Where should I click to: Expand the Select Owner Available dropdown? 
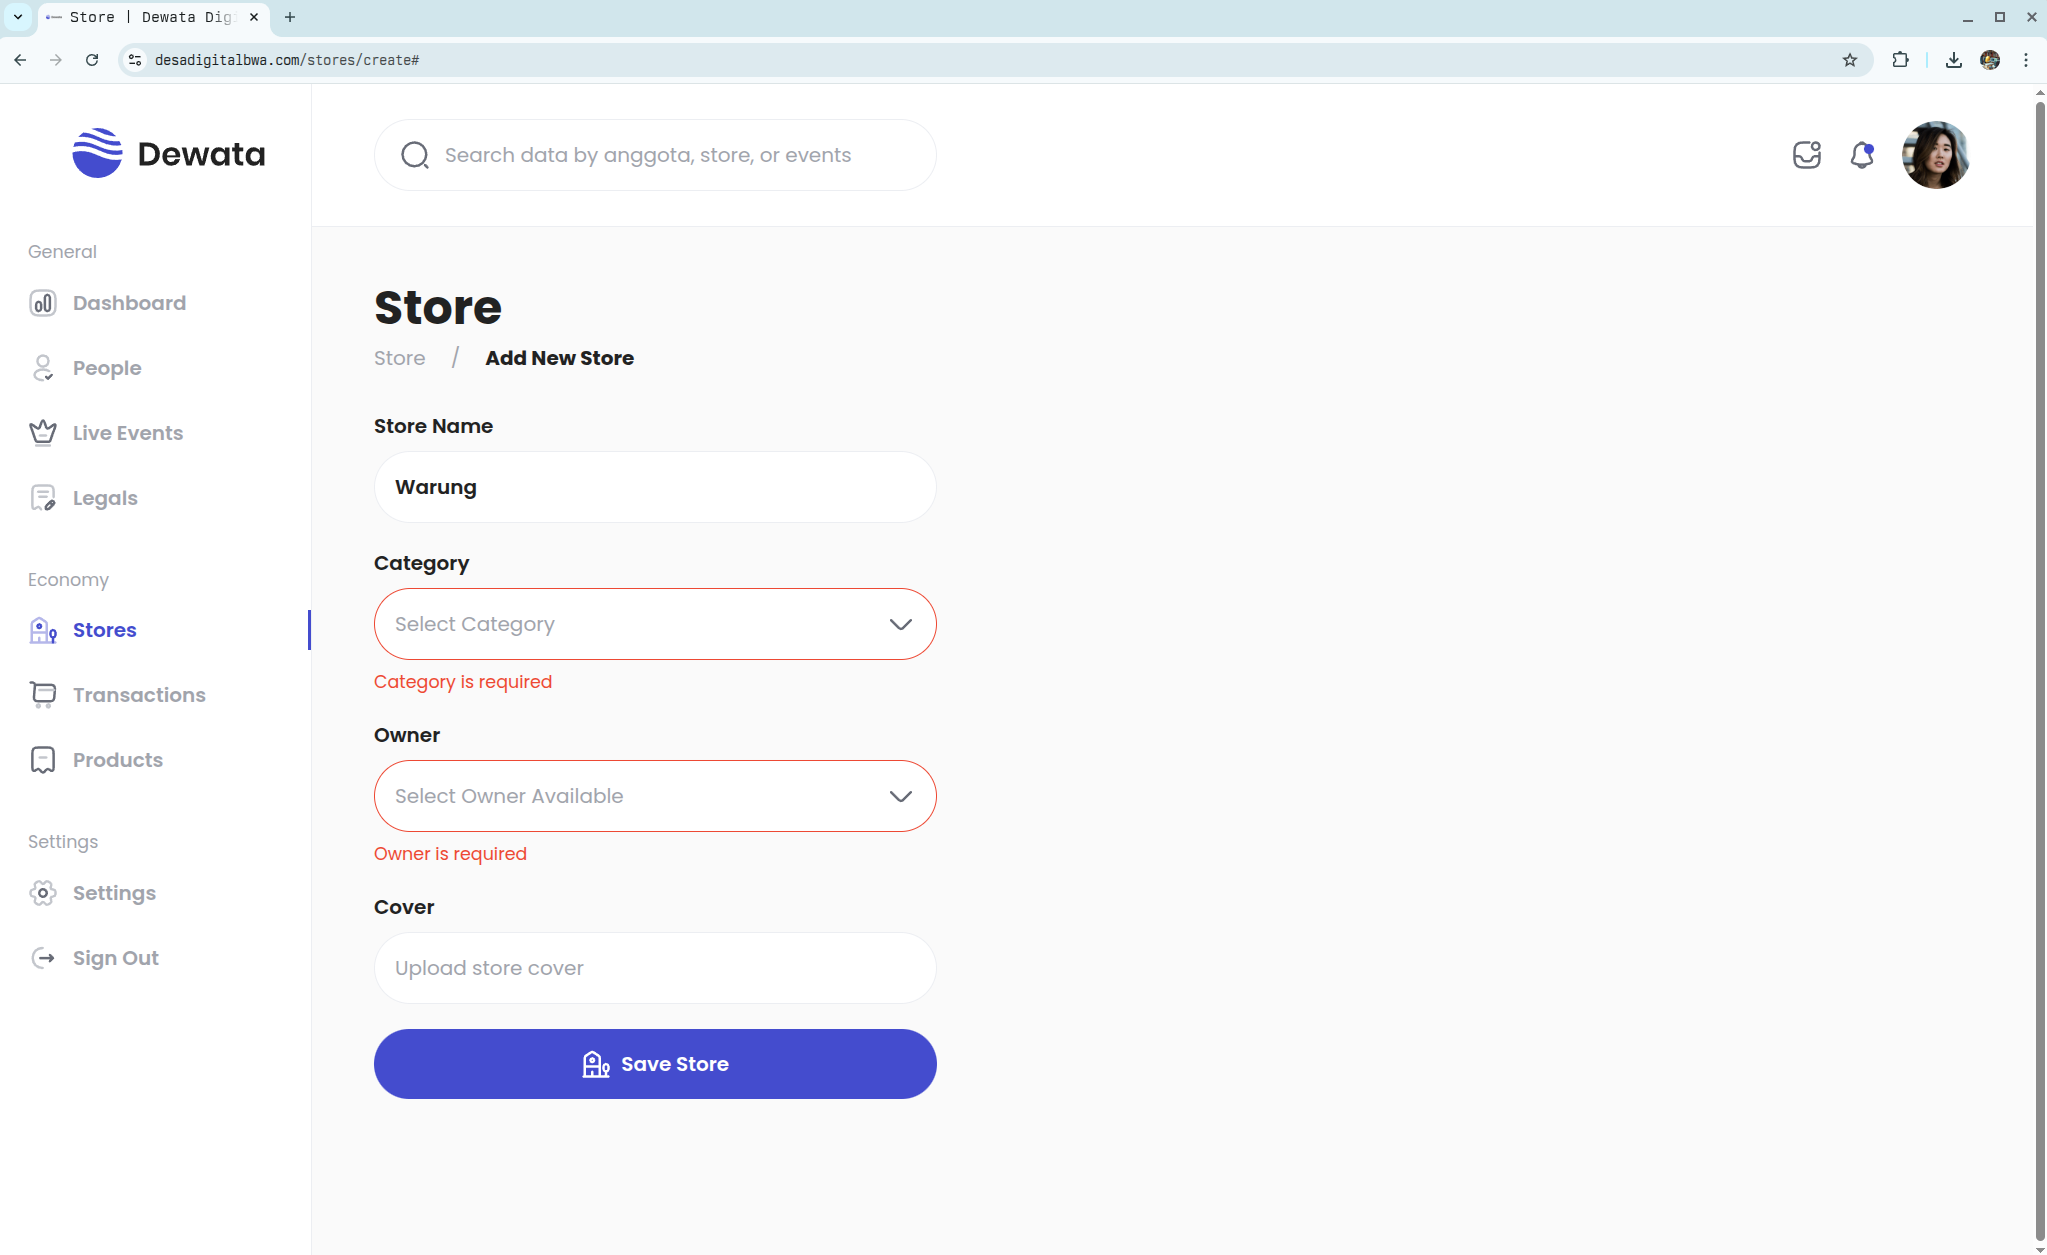click(655, 796)
